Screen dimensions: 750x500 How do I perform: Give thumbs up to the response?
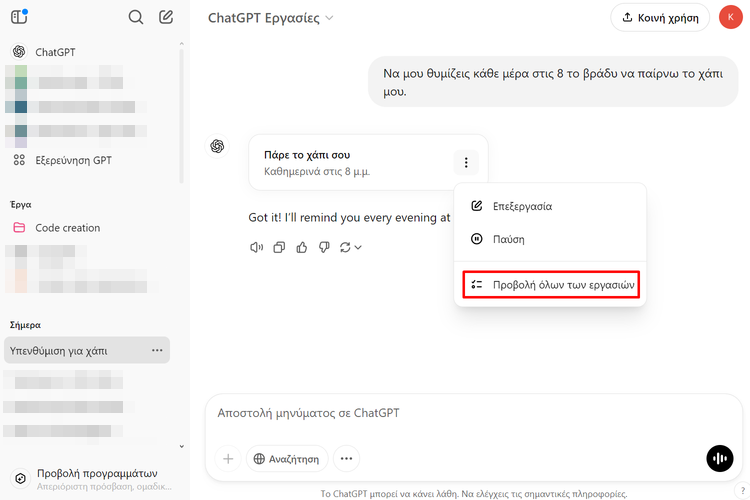click(x=301, y=247)
